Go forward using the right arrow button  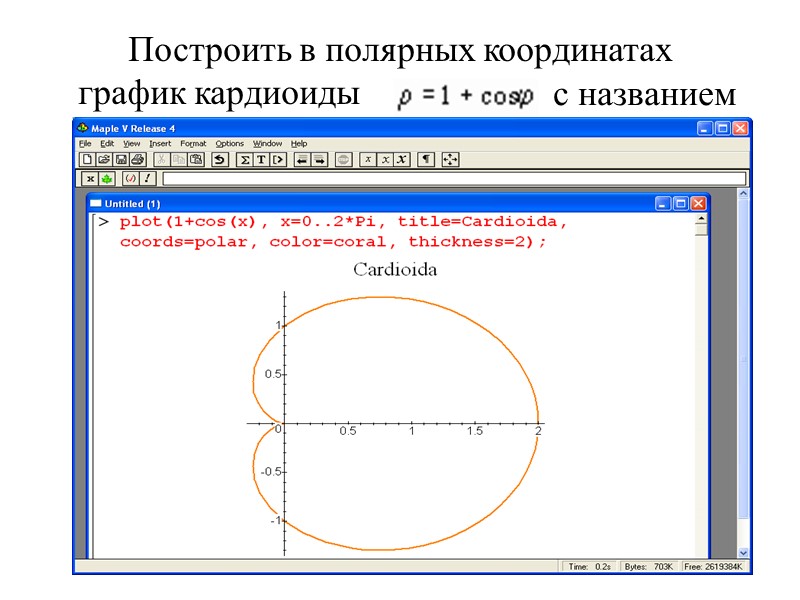(320, 158)
